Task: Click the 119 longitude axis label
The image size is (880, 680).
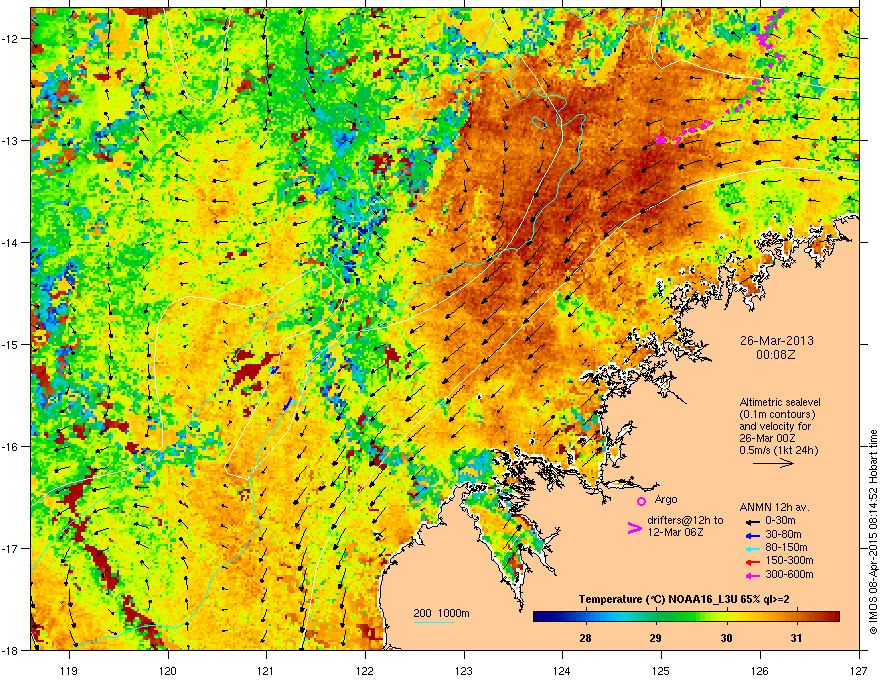Action: tap(69, 670)
